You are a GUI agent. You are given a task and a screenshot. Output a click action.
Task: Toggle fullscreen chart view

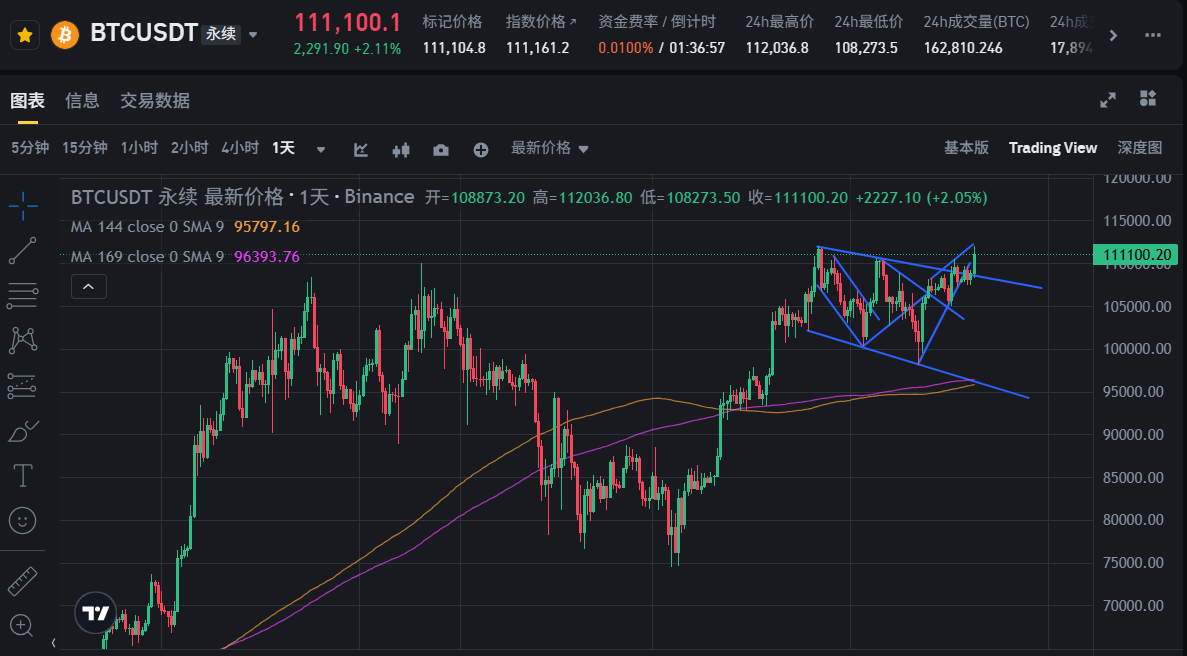coord(1107,100)
